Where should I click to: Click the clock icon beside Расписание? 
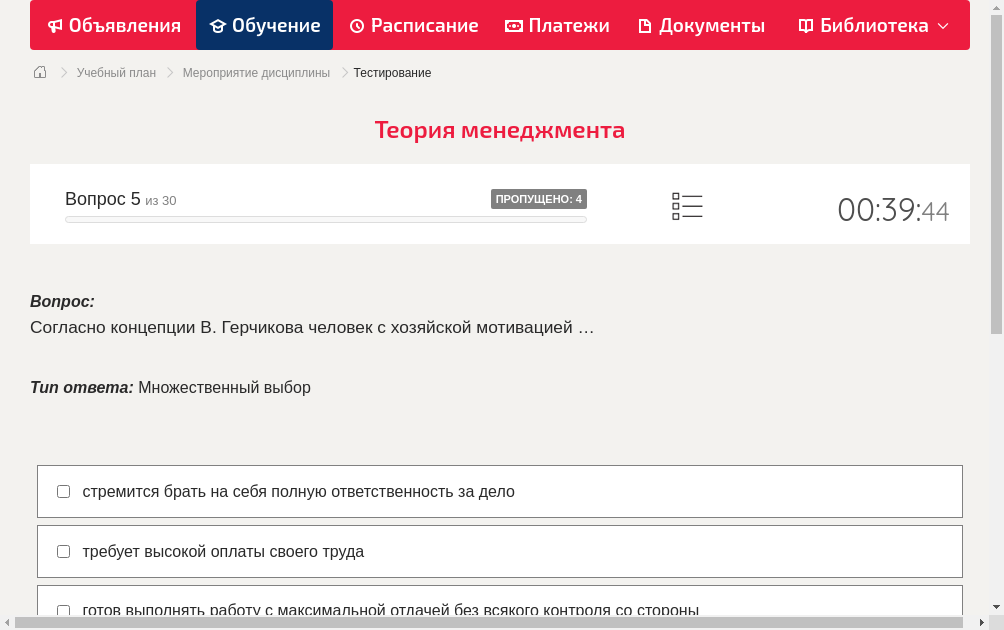pyautogui.click(x=357, y=25)
